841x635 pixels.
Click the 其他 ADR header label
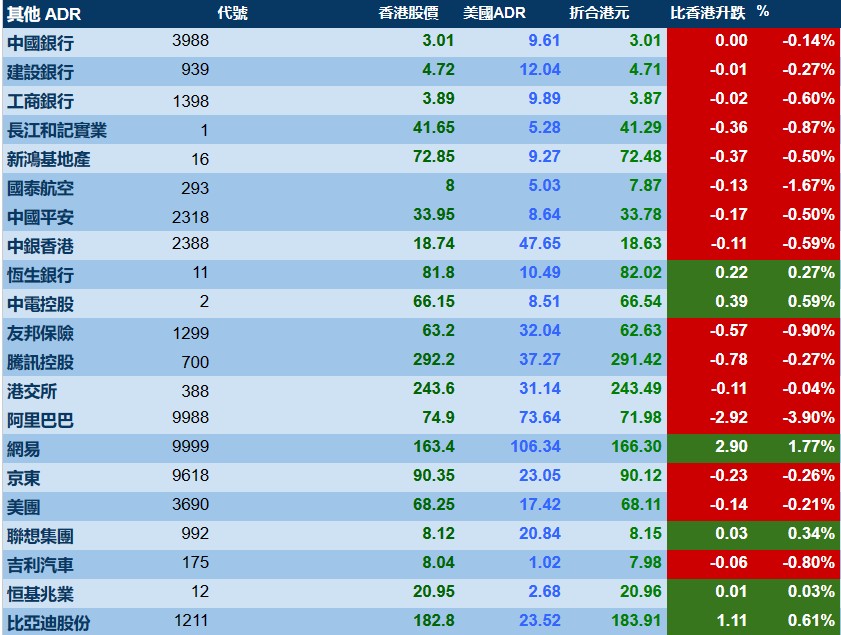[x=44, y=14]
